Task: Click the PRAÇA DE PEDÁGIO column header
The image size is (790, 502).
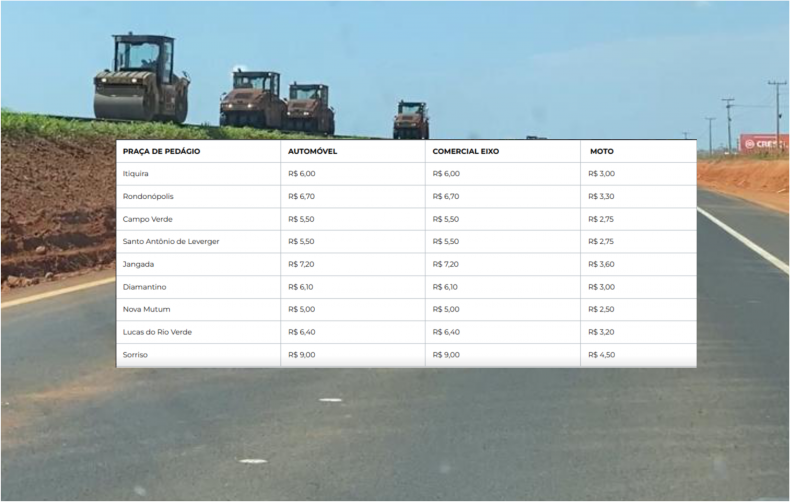Action: pos(161,151)
